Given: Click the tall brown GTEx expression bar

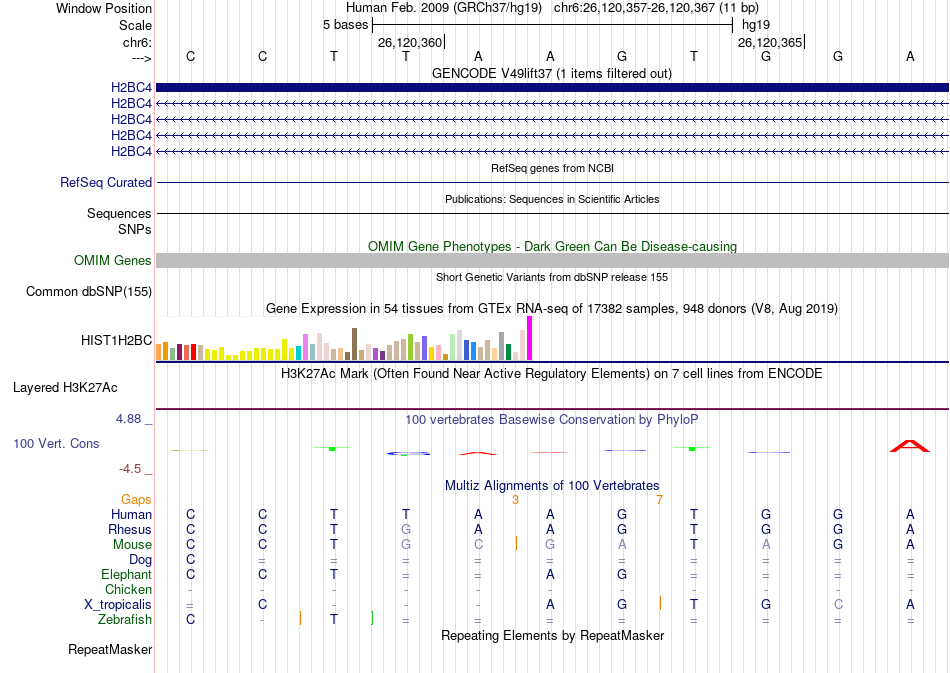Looking at the screenshot, I should click(x=354, y=345).
